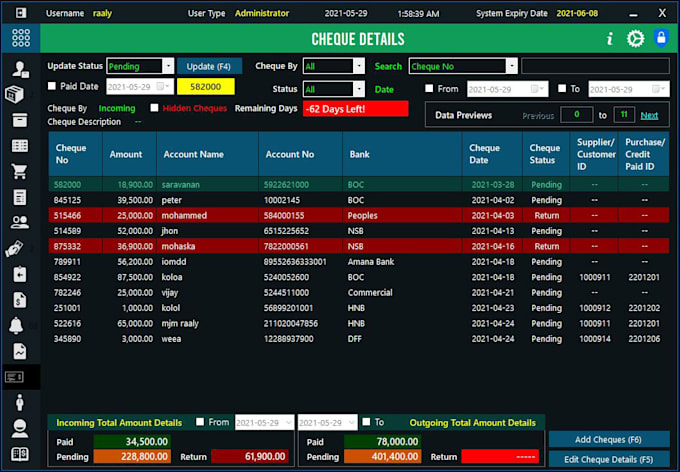680x472 pixels.
Task: Click the logout door icon at top-left
Action: click(x=20, y=13)
